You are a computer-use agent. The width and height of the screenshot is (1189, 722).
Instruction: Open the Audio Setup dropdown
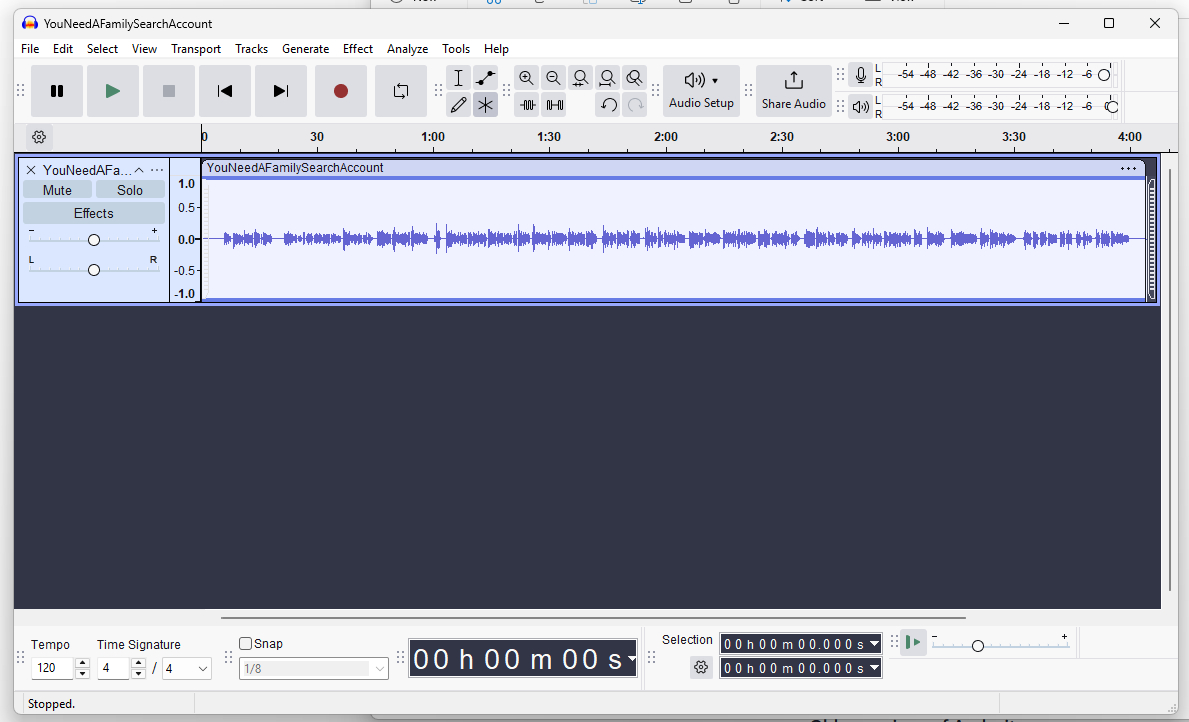point(701,90)
